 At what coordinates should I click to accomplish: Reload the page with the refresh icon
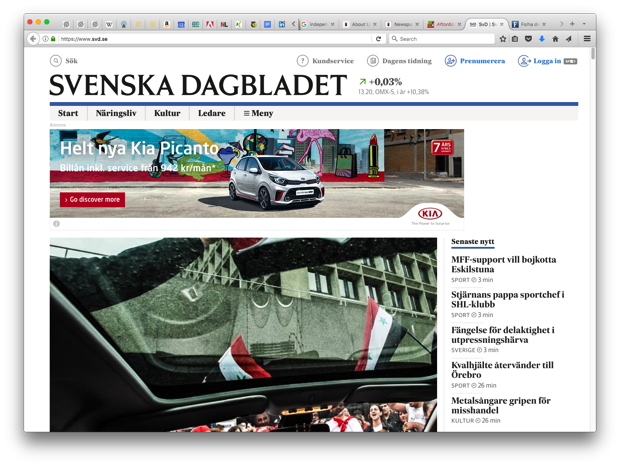378,39
